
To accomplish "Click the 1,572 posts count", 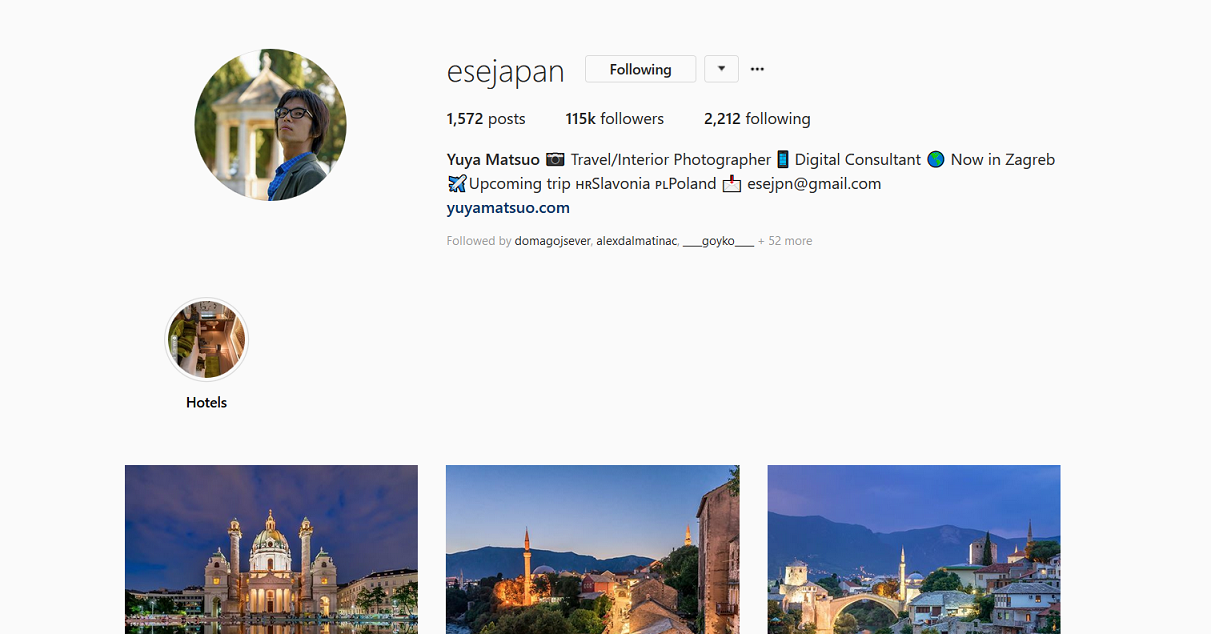I will pos(486,118).
